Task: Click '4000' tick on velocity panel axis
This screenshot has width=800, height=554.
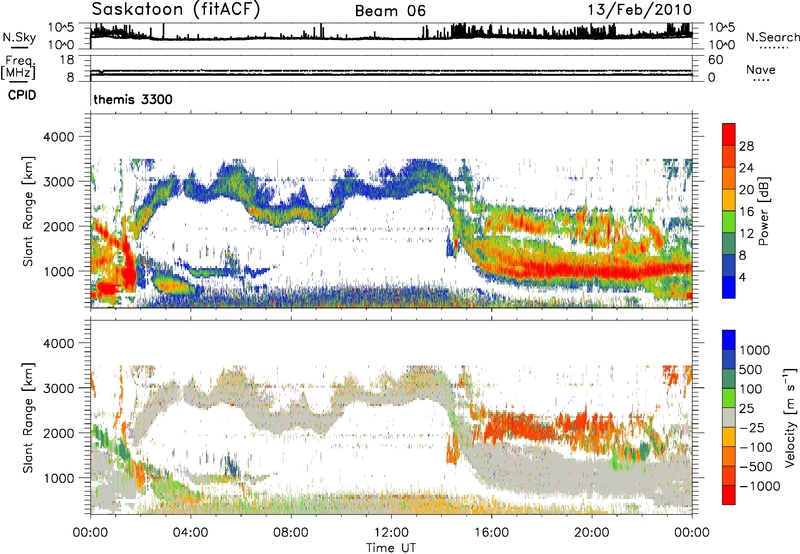Action: click(x=58, y=343)
